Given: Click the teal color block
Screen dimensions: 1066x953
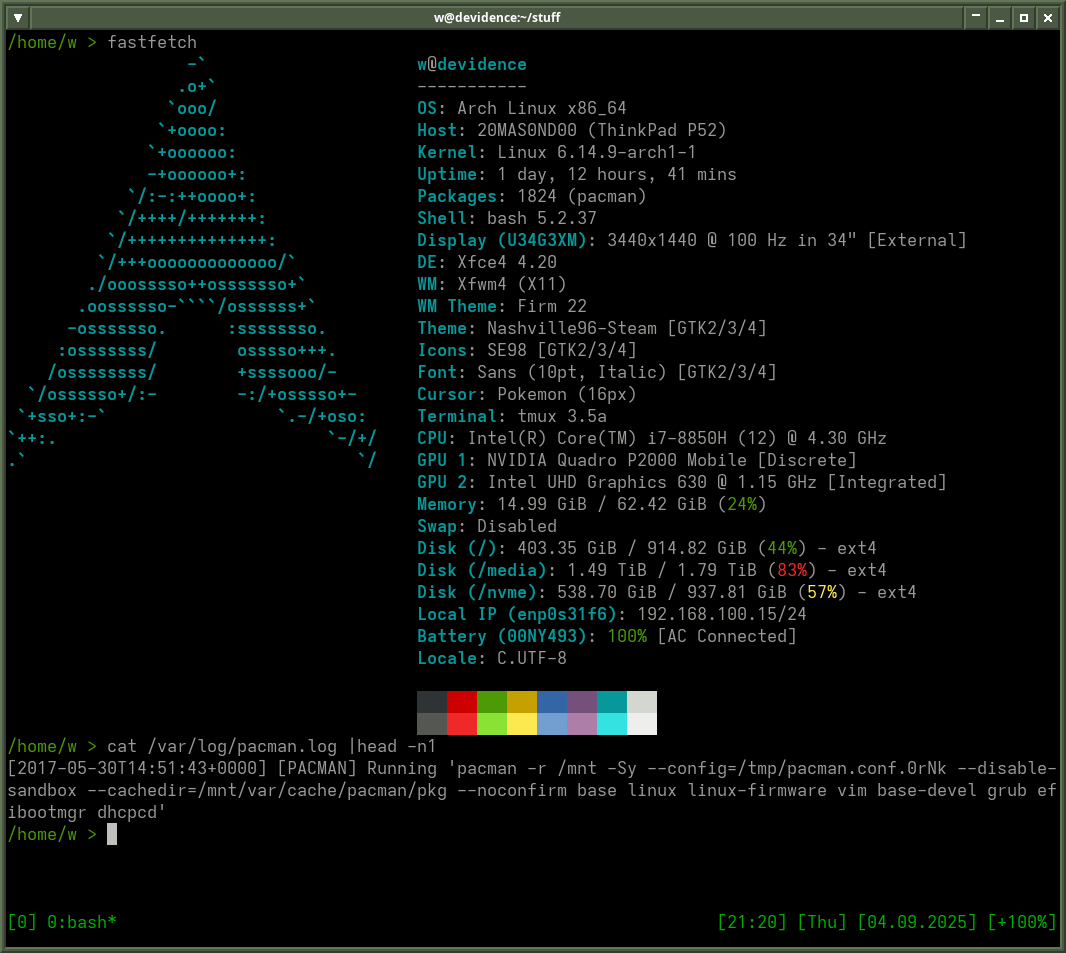Looking at the screenshot, I should [611, 701].
